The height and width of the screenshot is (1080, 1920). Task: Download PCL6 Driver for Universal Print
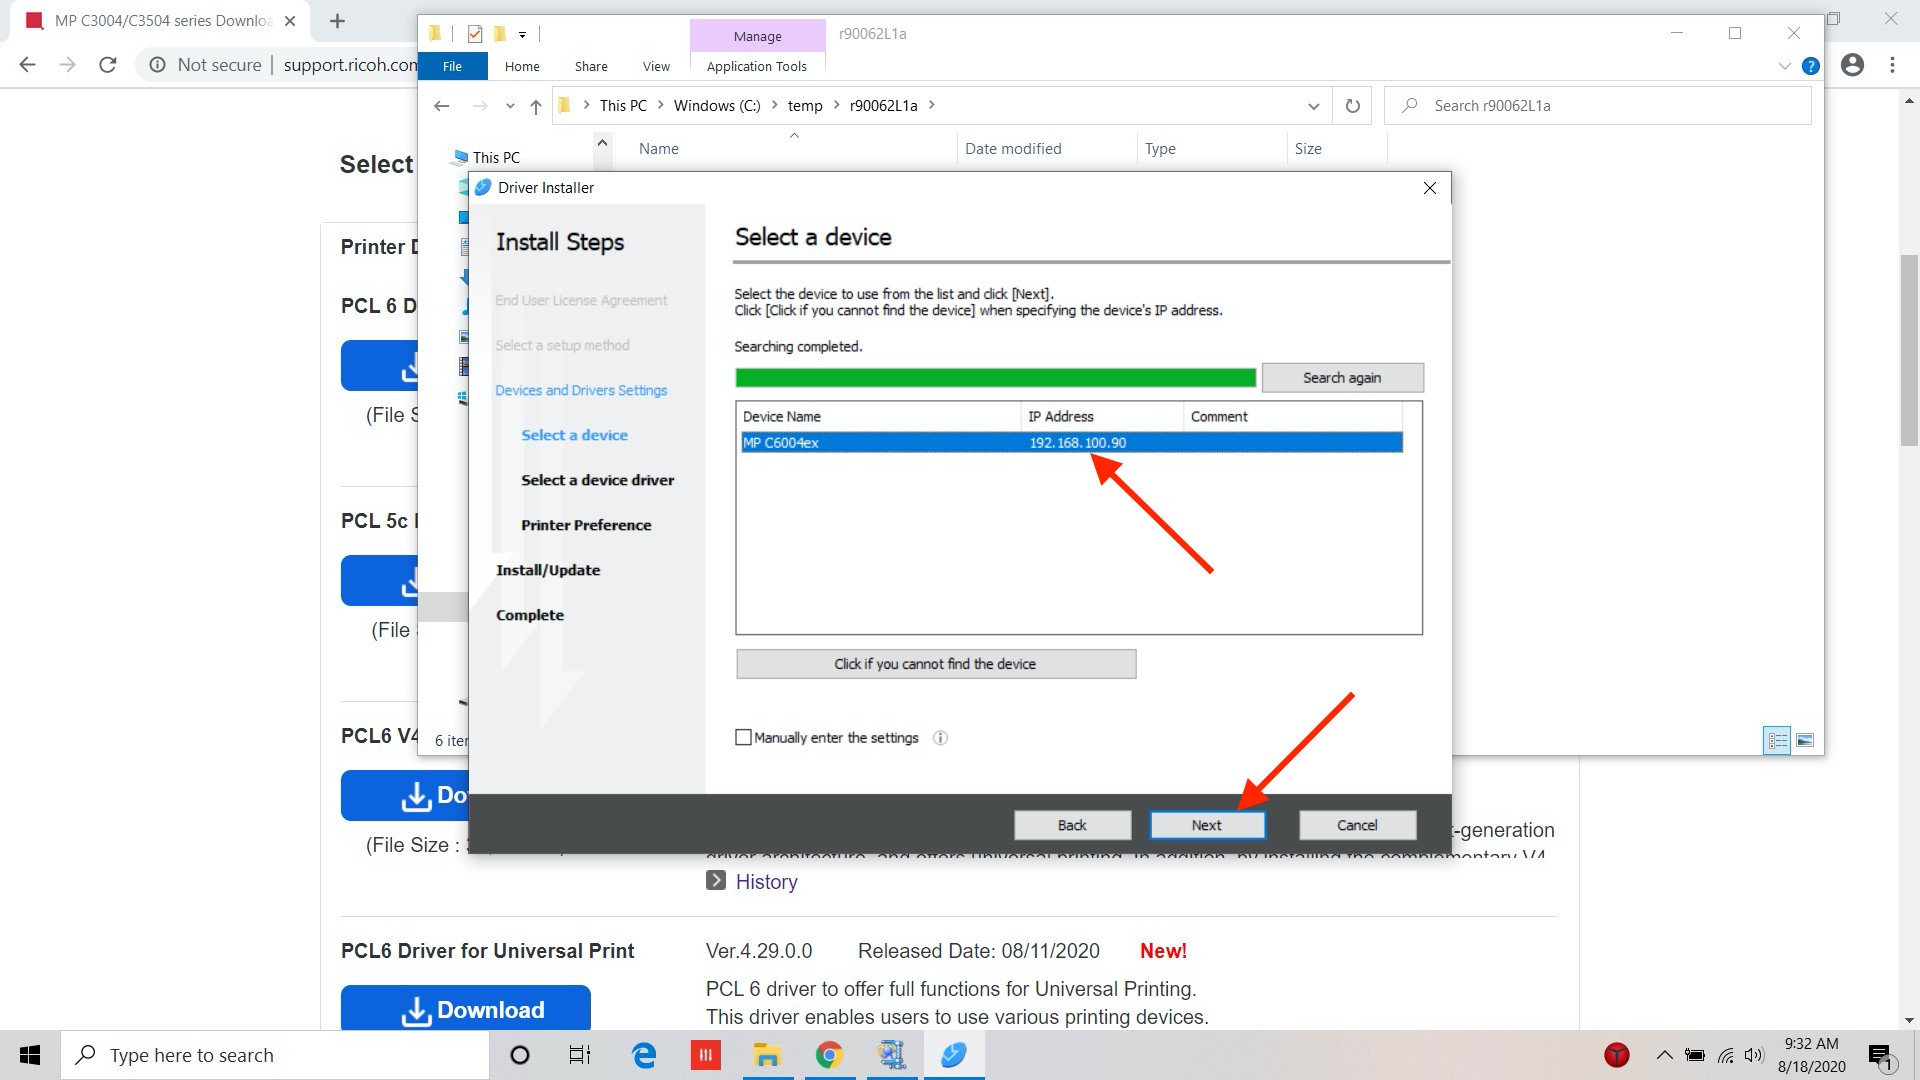pos(466,1008)
